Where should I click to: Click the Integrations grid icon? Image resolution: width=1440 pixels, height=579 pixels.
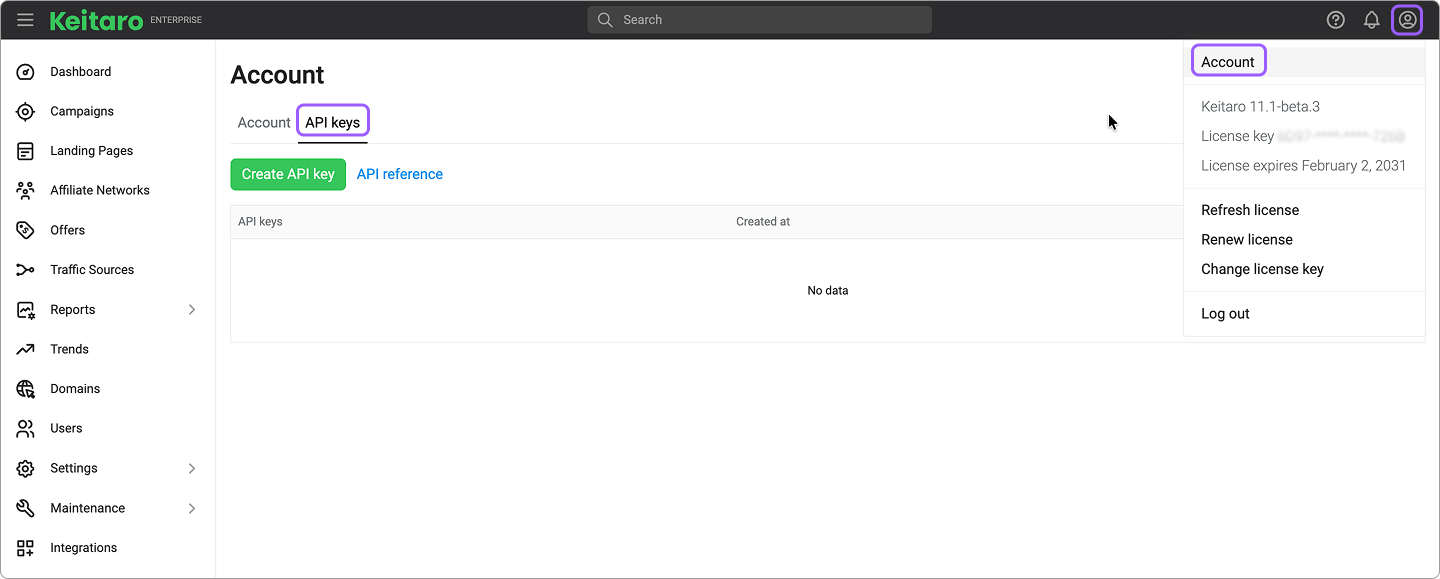point(26,548)
